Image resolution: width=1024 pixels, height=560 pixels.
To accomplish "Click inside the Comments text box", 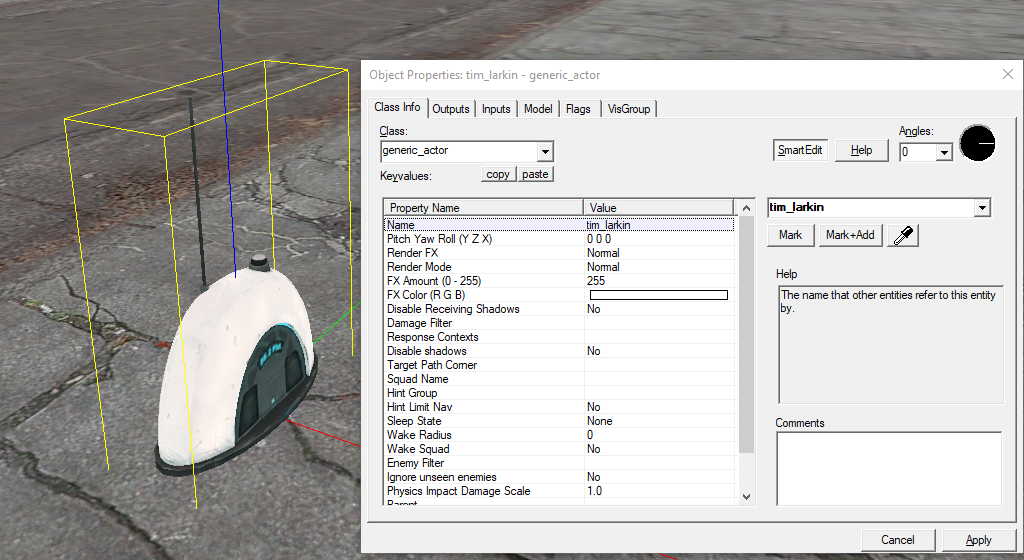I will [889, 468].
